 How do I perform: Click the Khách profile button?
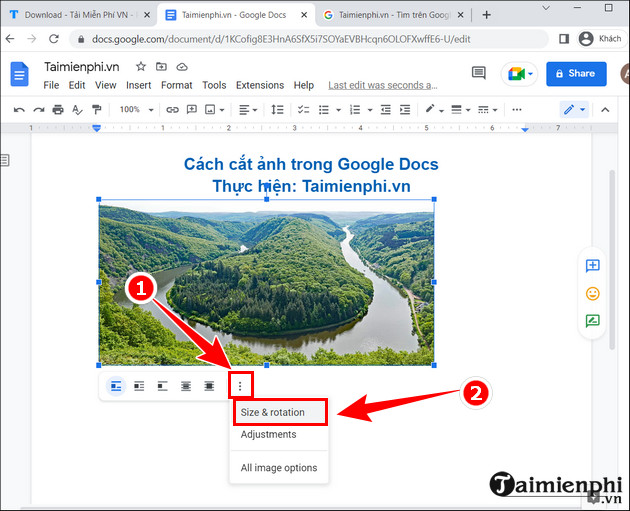coord(600,39)
